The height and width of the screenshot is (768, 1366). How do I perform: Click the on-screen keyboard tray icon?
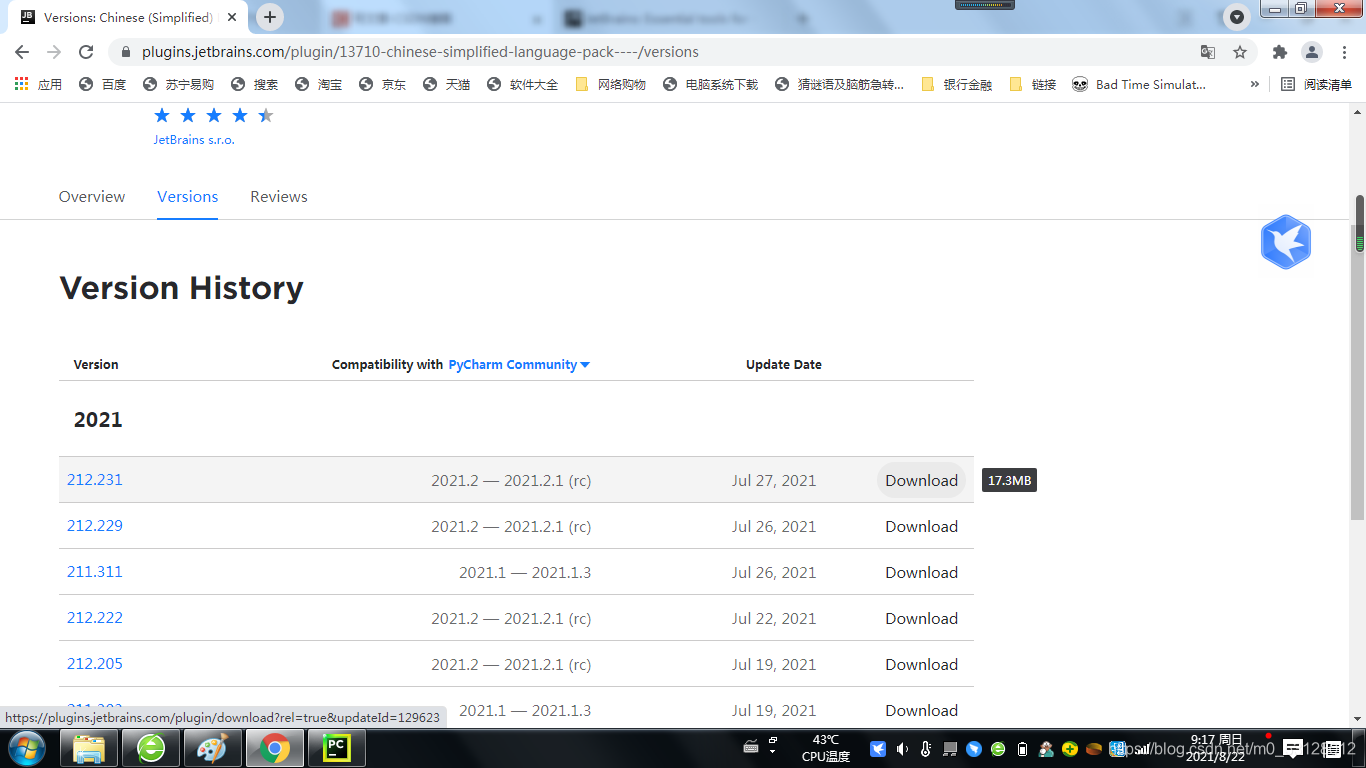752,747
